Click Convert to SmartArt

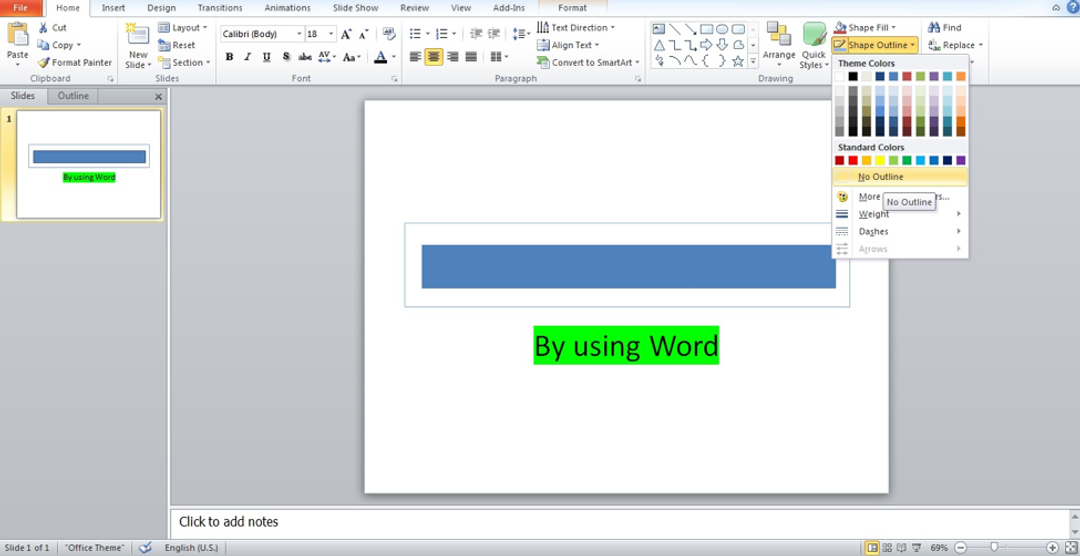(x=588, y=62)
